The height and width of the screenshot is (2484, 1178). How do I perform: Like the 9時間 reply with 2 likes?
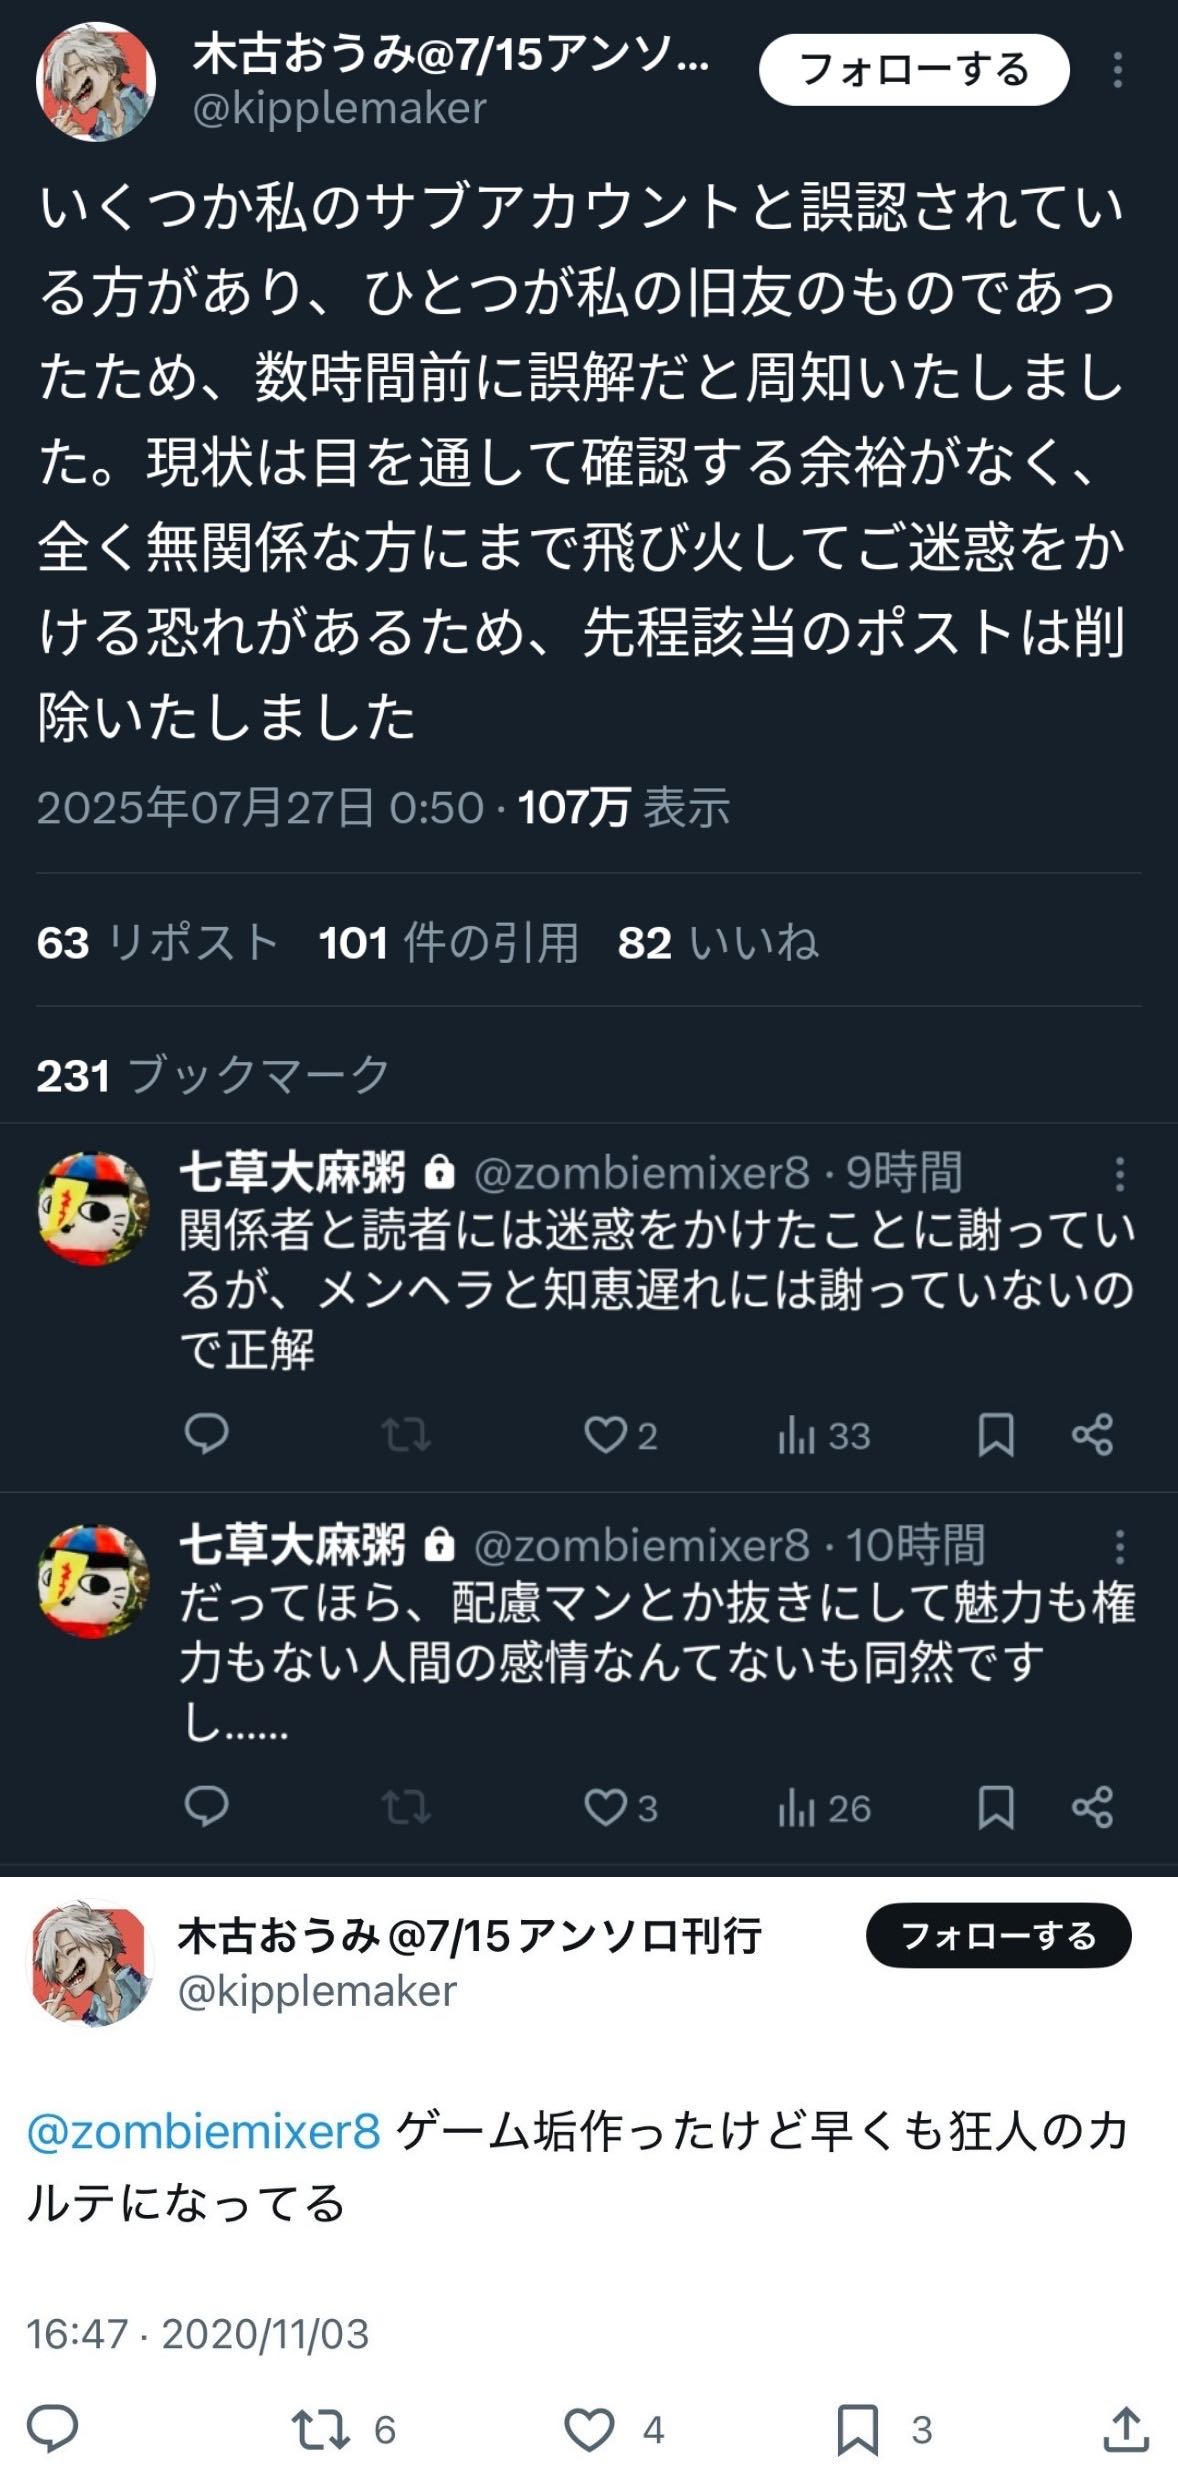tap(606, 1435)
